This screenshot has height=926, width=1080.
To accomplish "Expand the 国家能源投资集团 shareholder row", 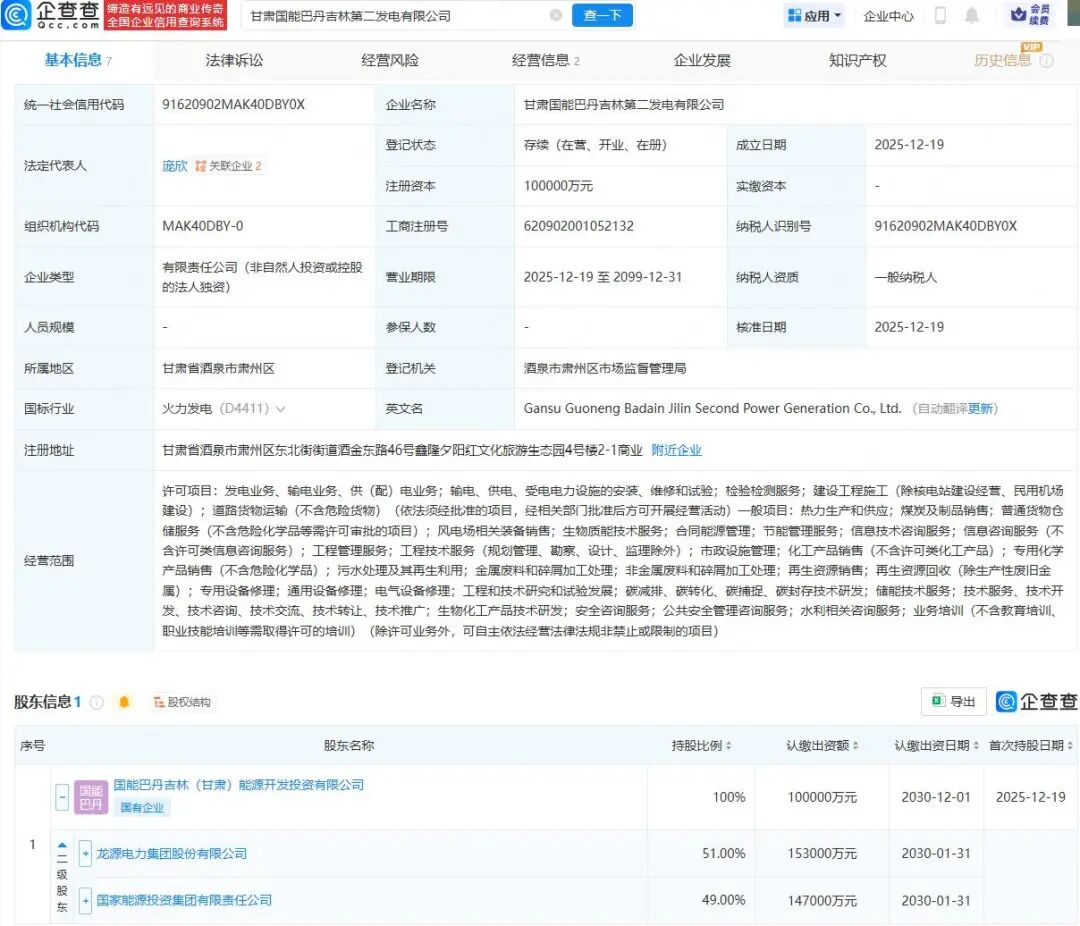I will 85,900.
